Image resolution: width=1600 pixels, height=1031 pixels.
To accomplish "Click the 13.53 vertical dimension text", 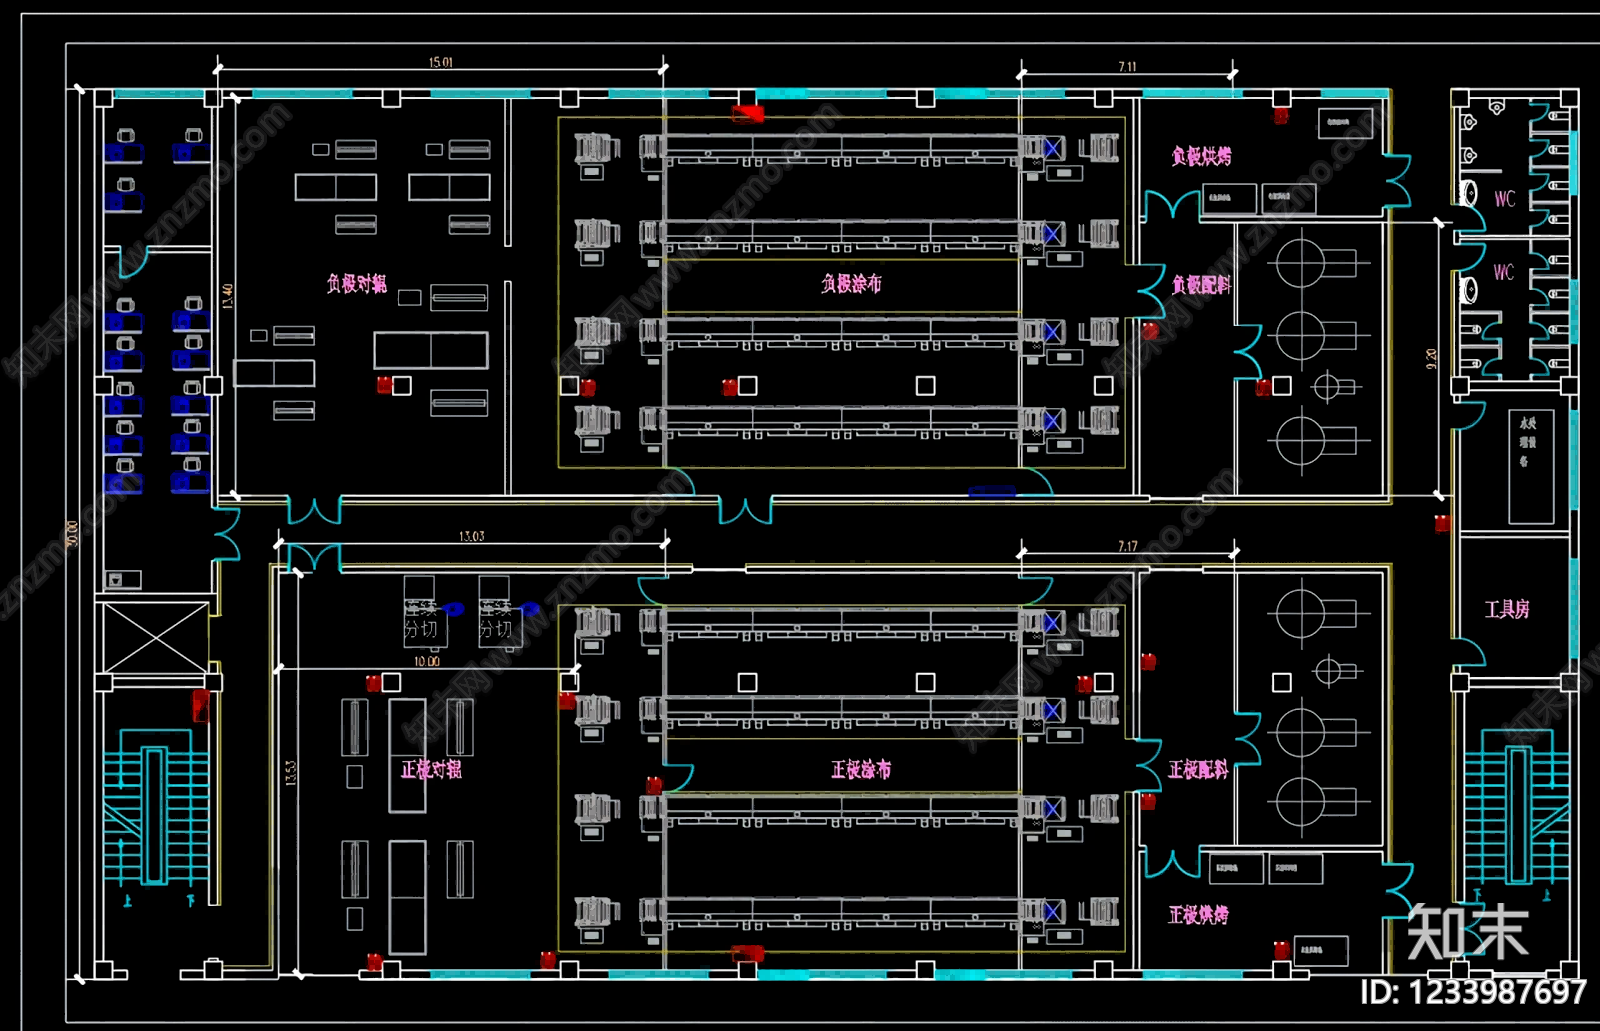I will click(291, 772).
